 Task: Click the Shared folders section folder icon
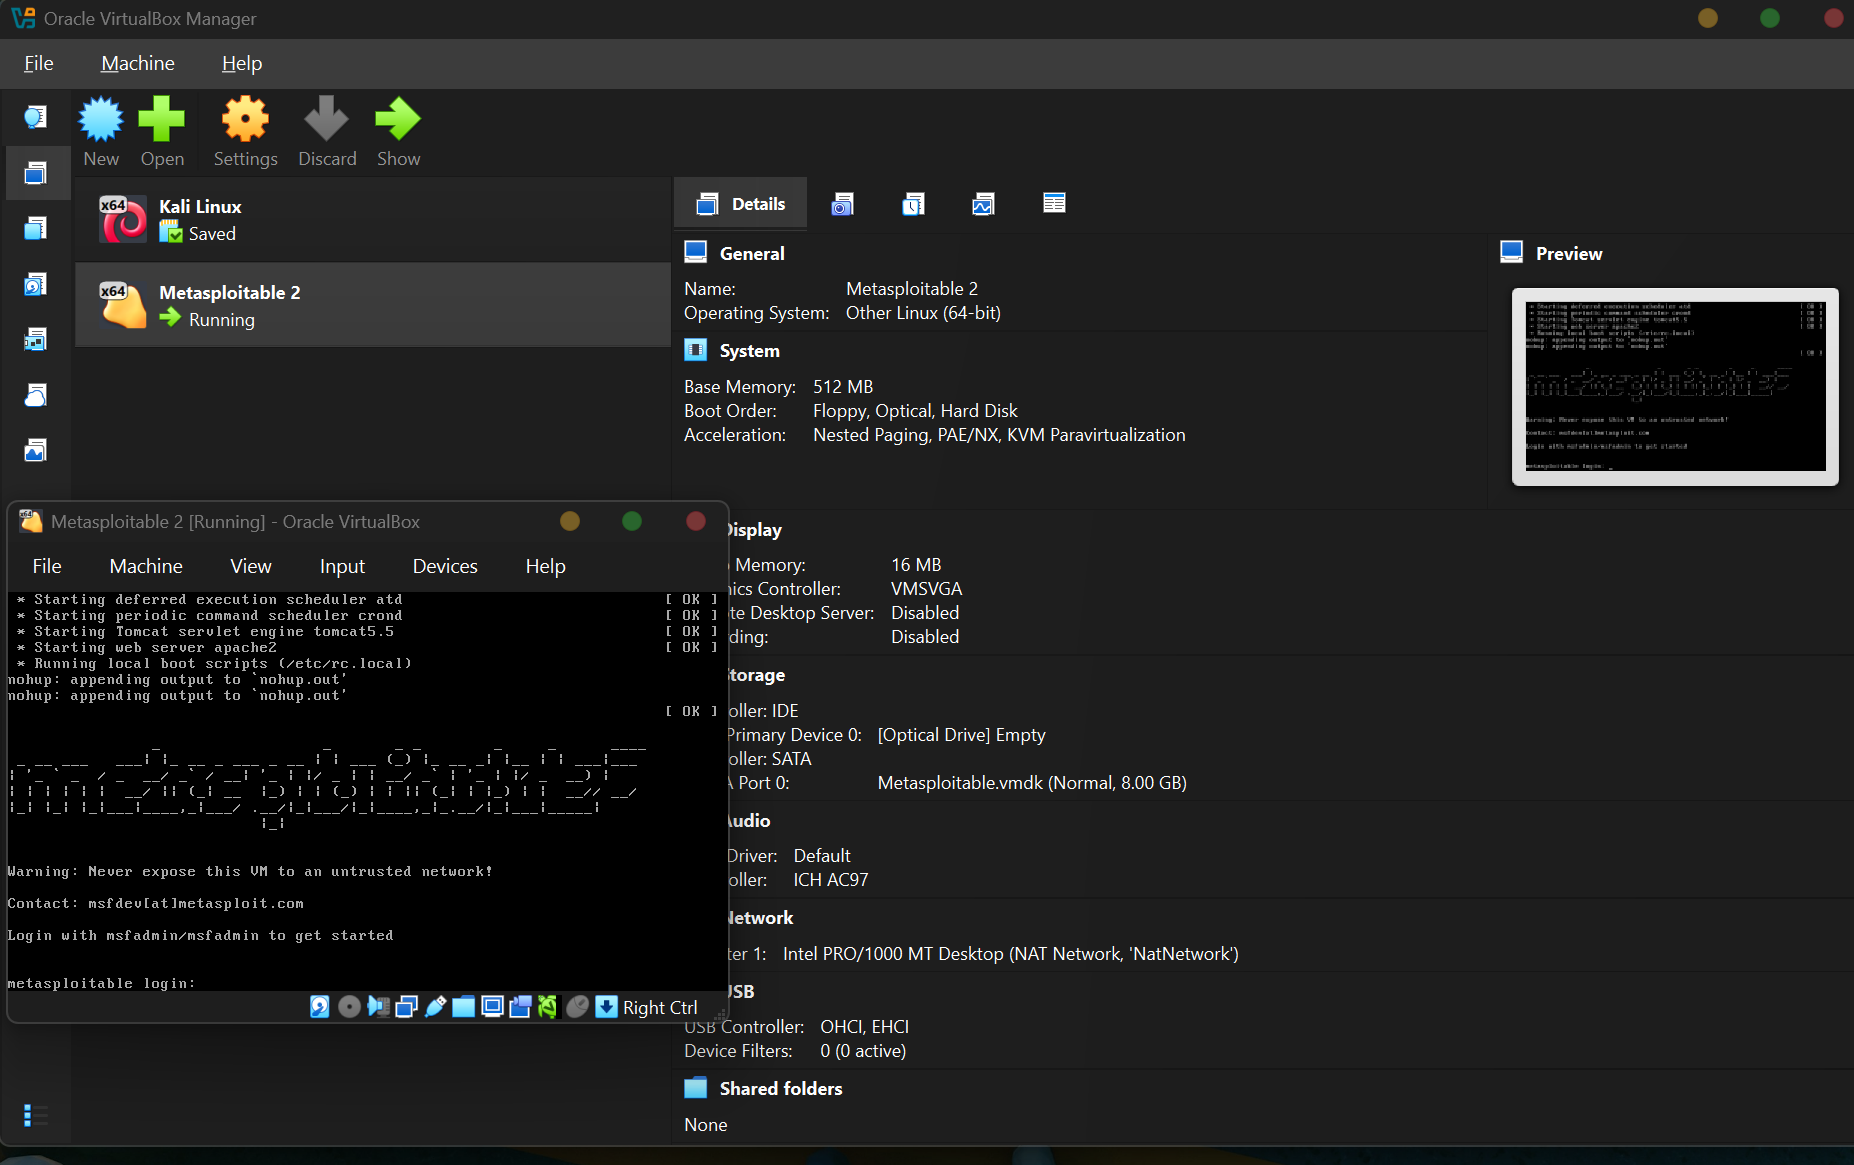(x=696, y=1088)
